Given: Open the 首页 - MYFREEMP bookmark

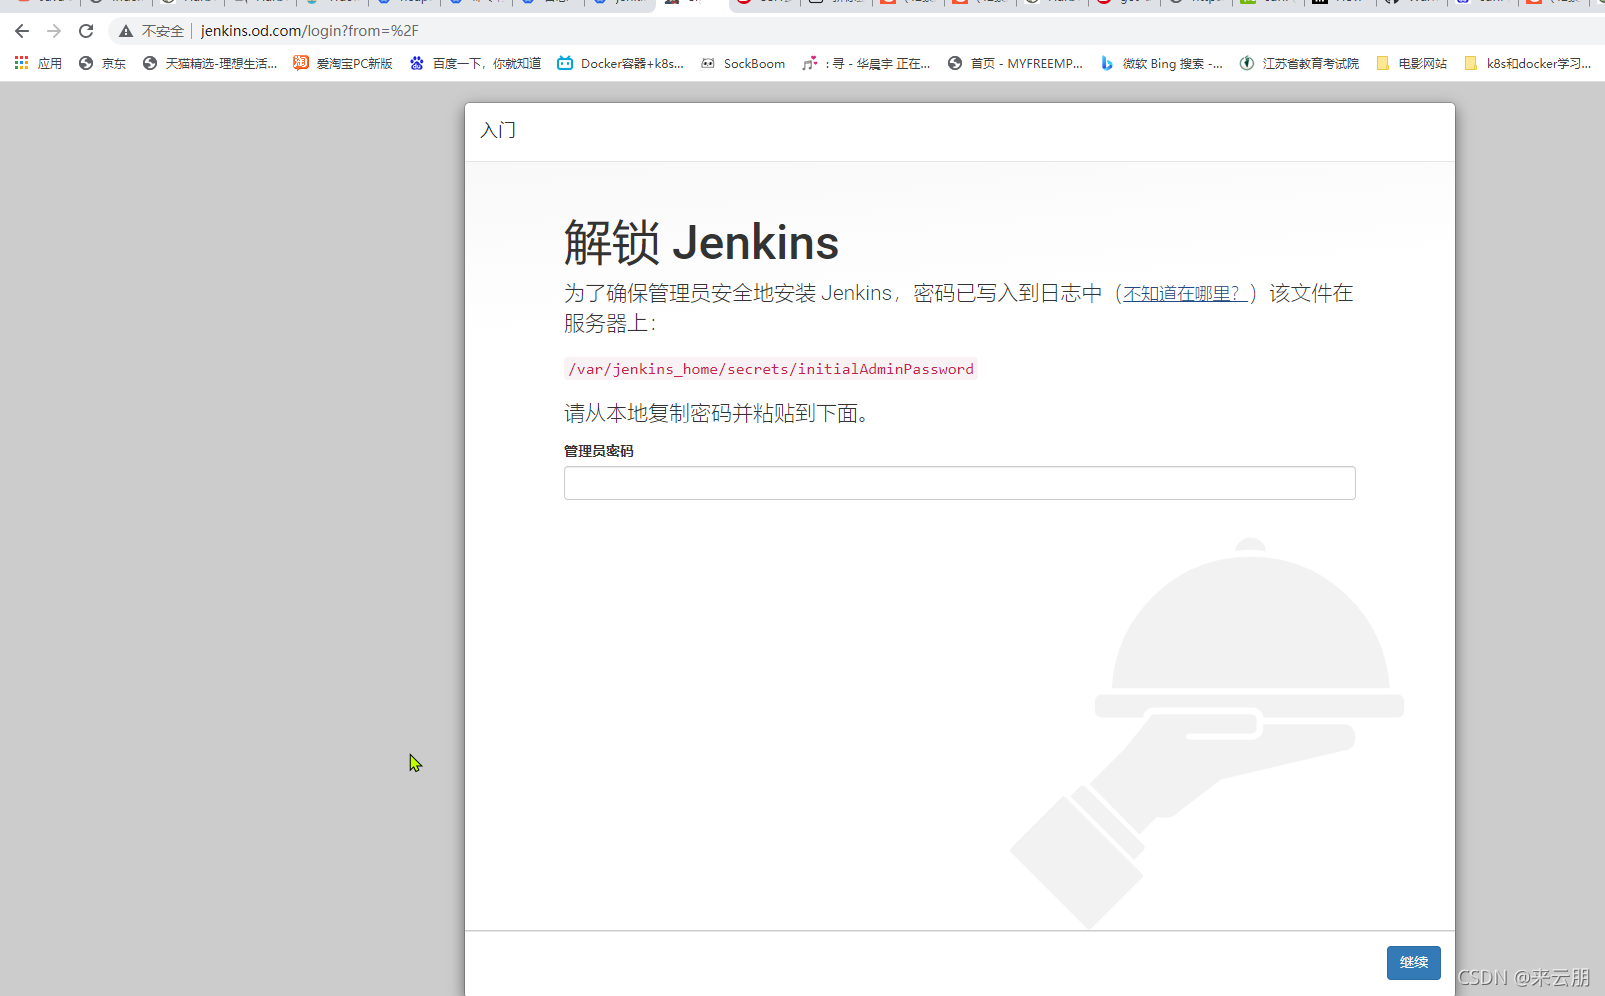Looking at the screenshot, I should tap(1015, 63).
